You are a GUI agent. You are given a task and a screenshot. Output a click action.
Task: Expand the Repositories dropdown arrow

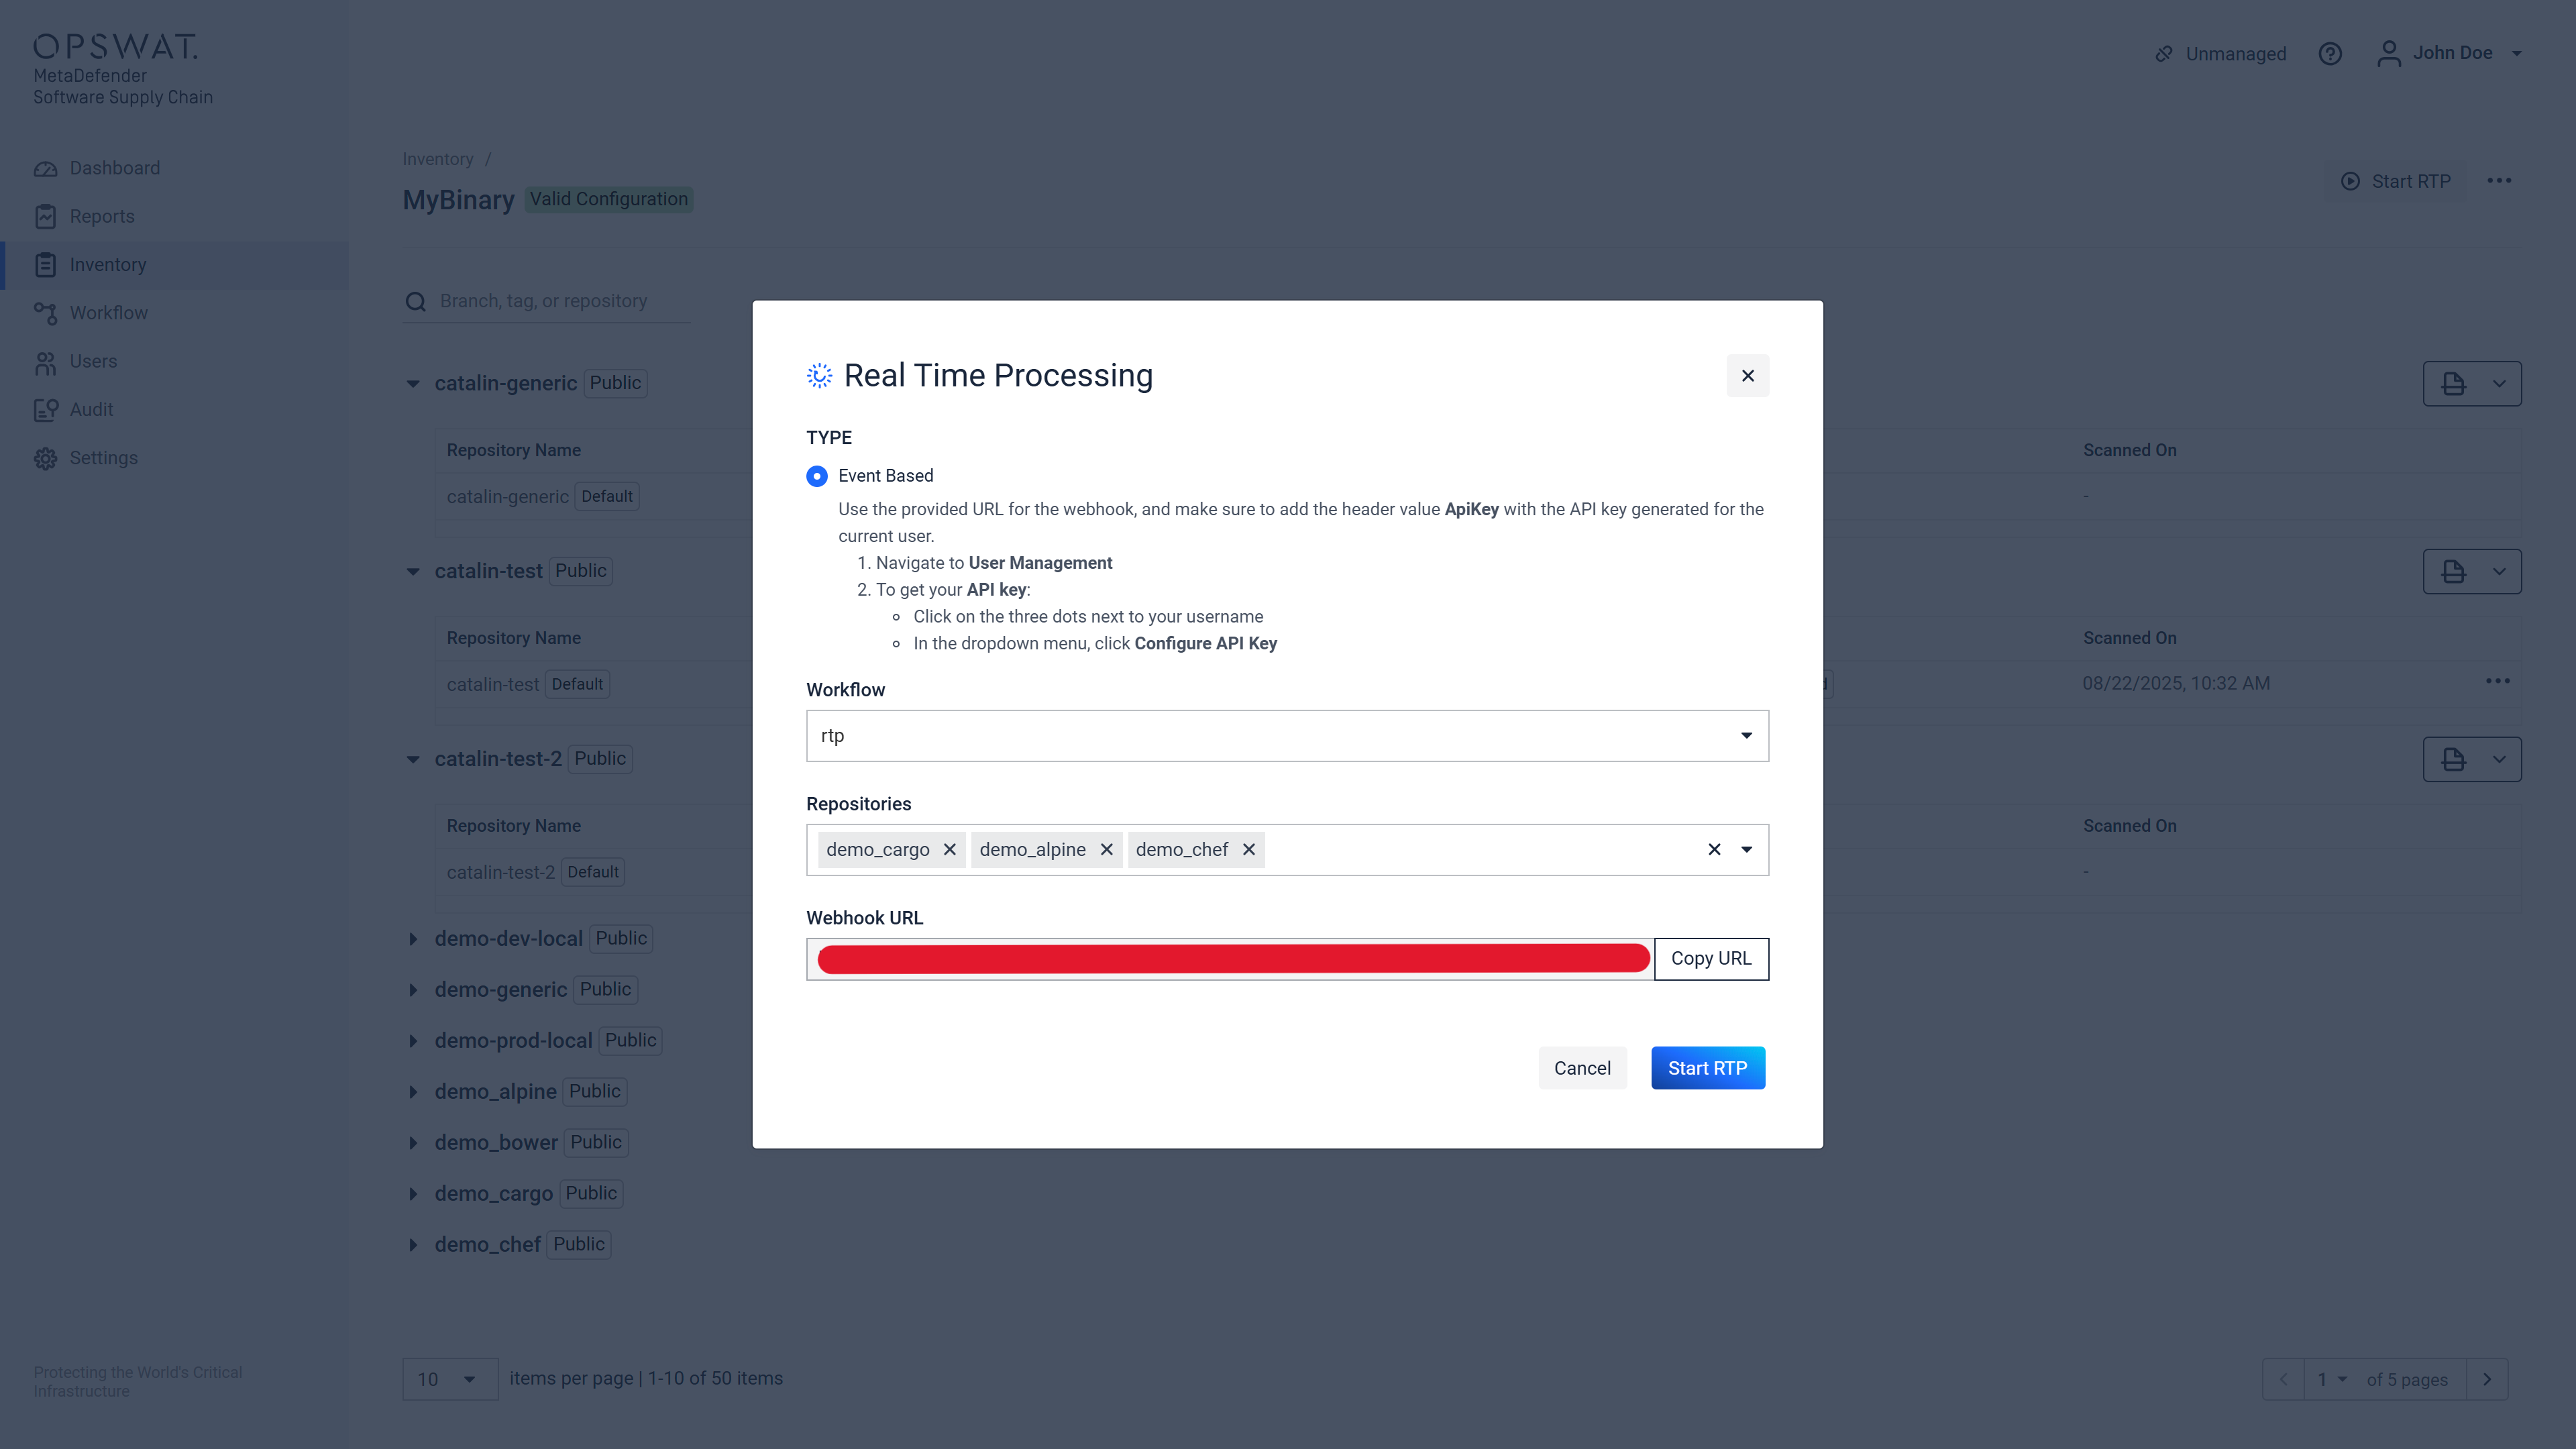click(1746, 850)
